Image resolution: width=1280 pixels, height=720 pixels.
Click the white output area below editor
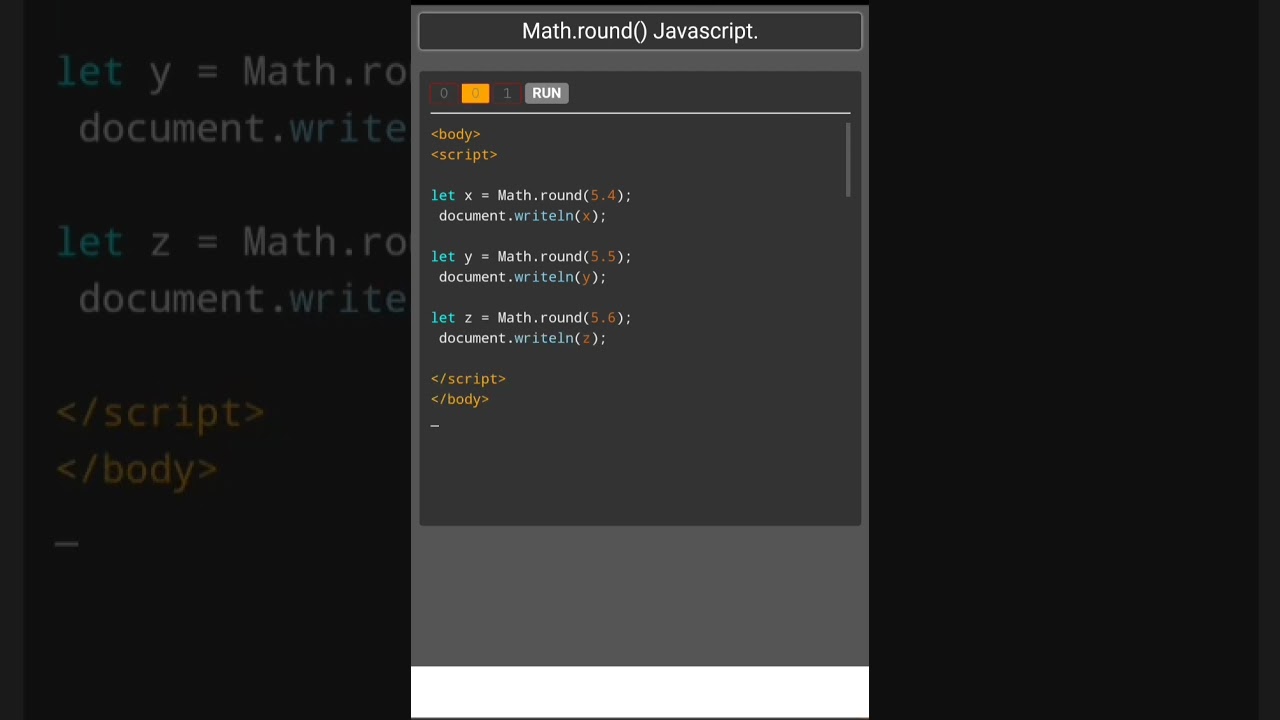(x=640, y=692)
